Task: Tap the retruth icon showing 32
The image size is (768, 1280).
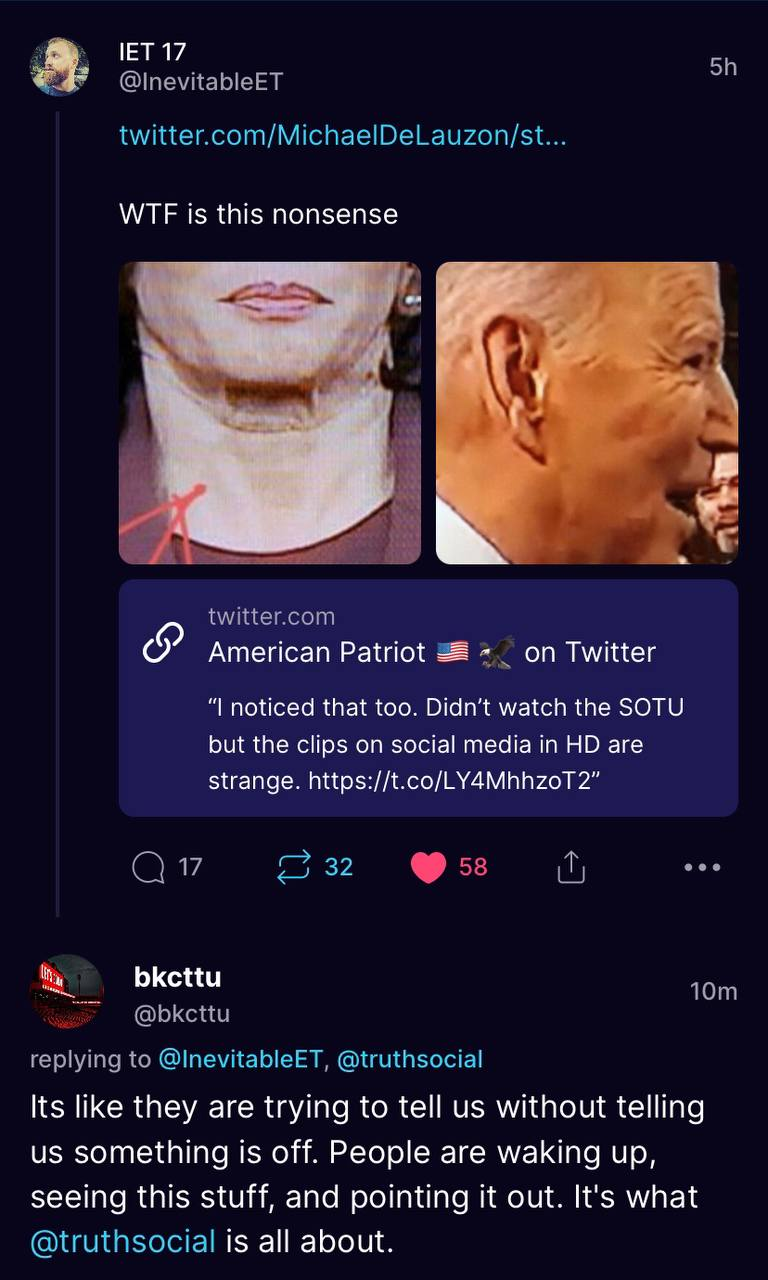Action: coord(293,867)
